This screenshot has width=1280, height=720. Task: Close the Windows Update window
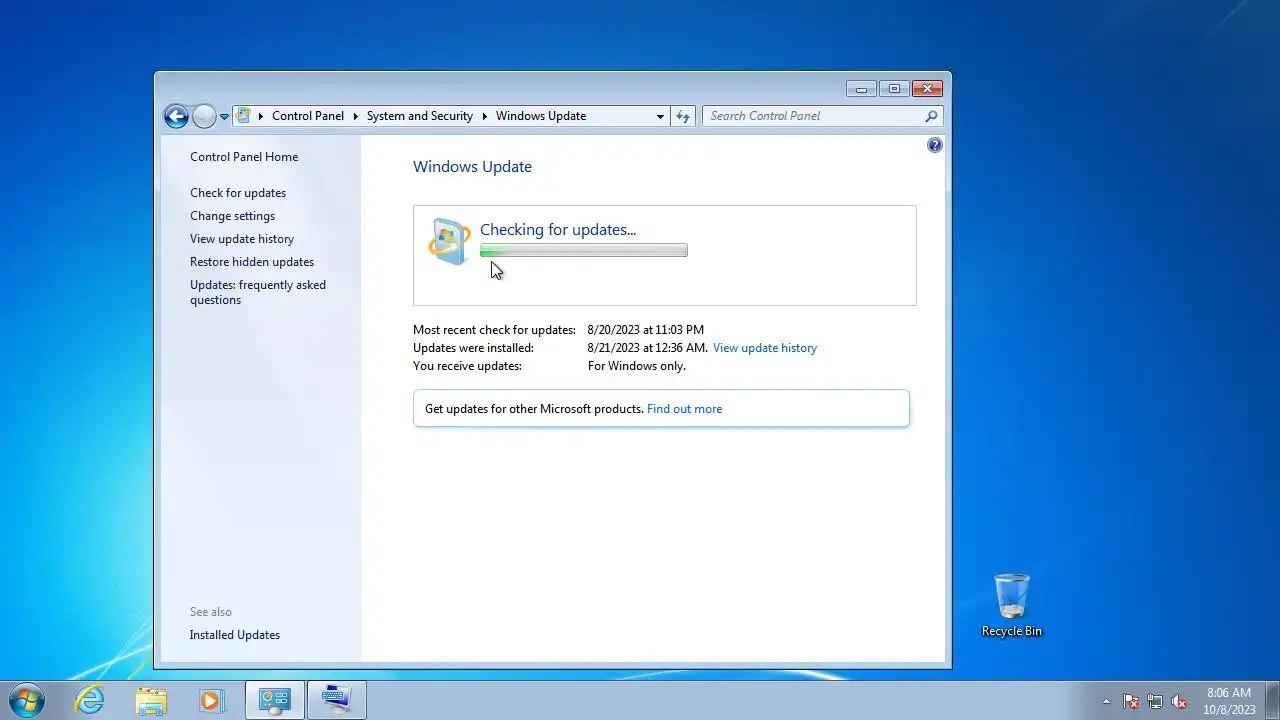pos(927,89)
